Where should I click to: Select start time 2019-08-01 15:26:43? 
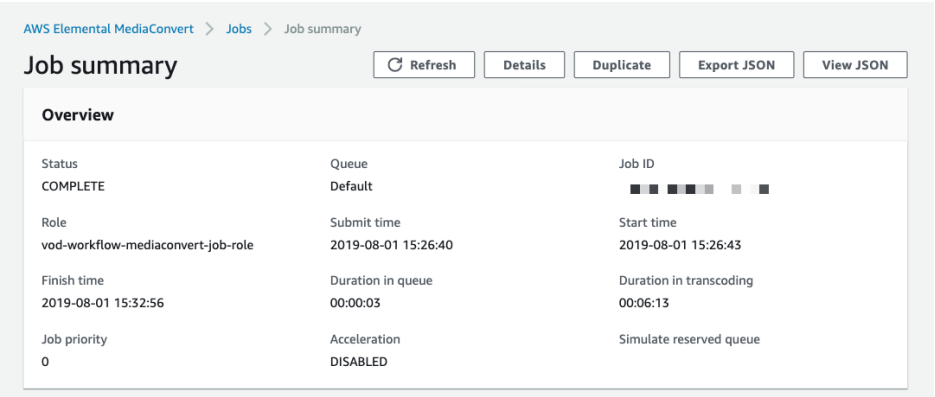coord(680,245)
